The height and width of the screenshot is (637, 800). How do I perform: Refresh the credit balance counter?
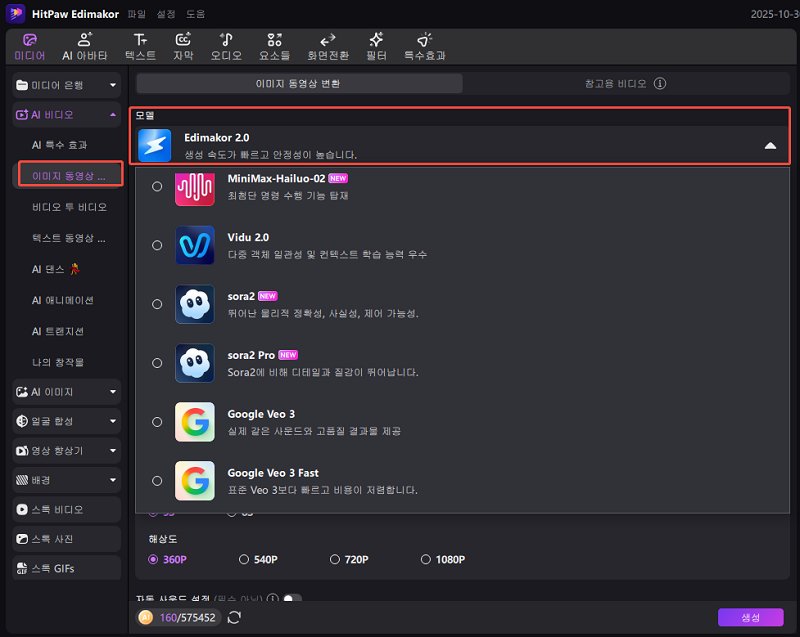click(233, 618)
